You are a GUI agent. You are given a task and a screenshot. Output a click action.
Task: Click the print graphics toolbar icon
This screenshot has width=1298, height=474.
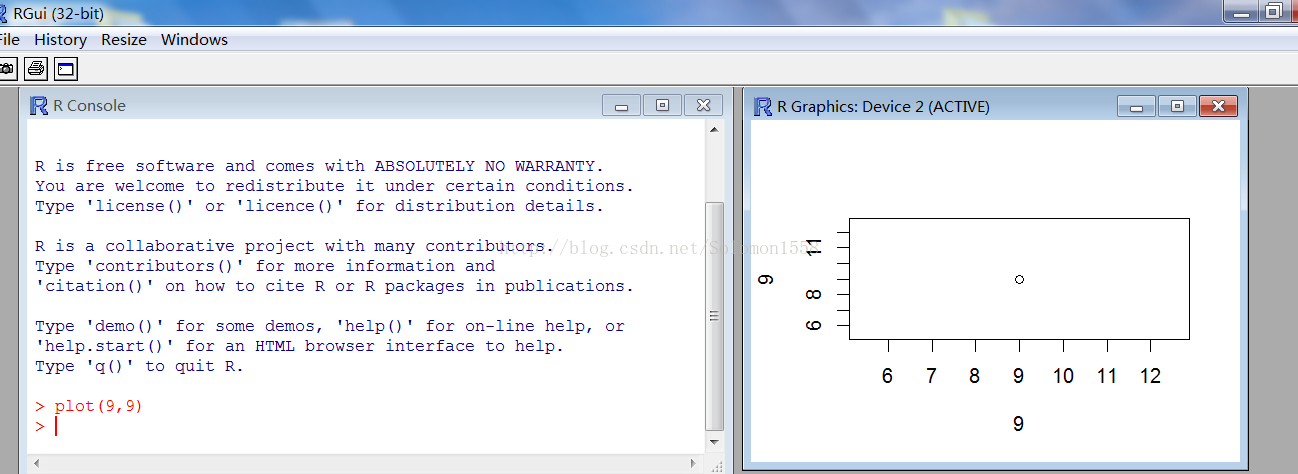tap(36, 69)
